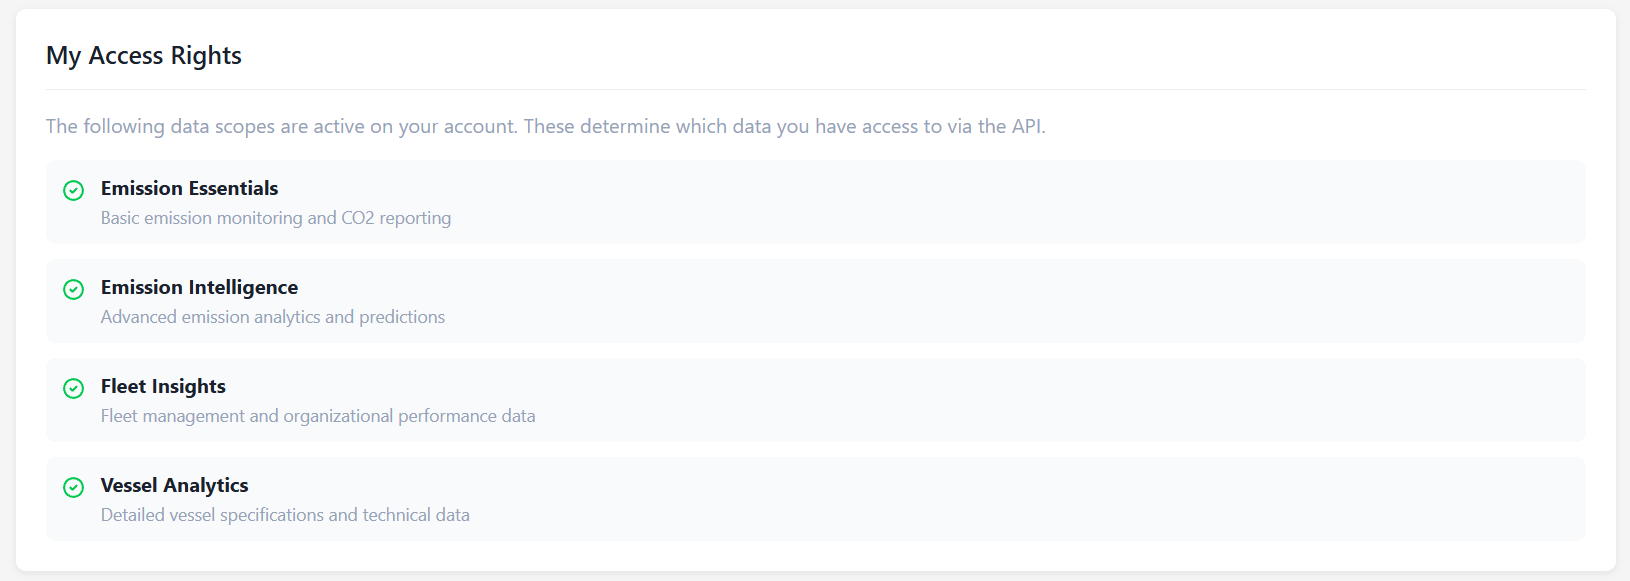Select the Emission Intelligence scope title

[x=199, y=287]
